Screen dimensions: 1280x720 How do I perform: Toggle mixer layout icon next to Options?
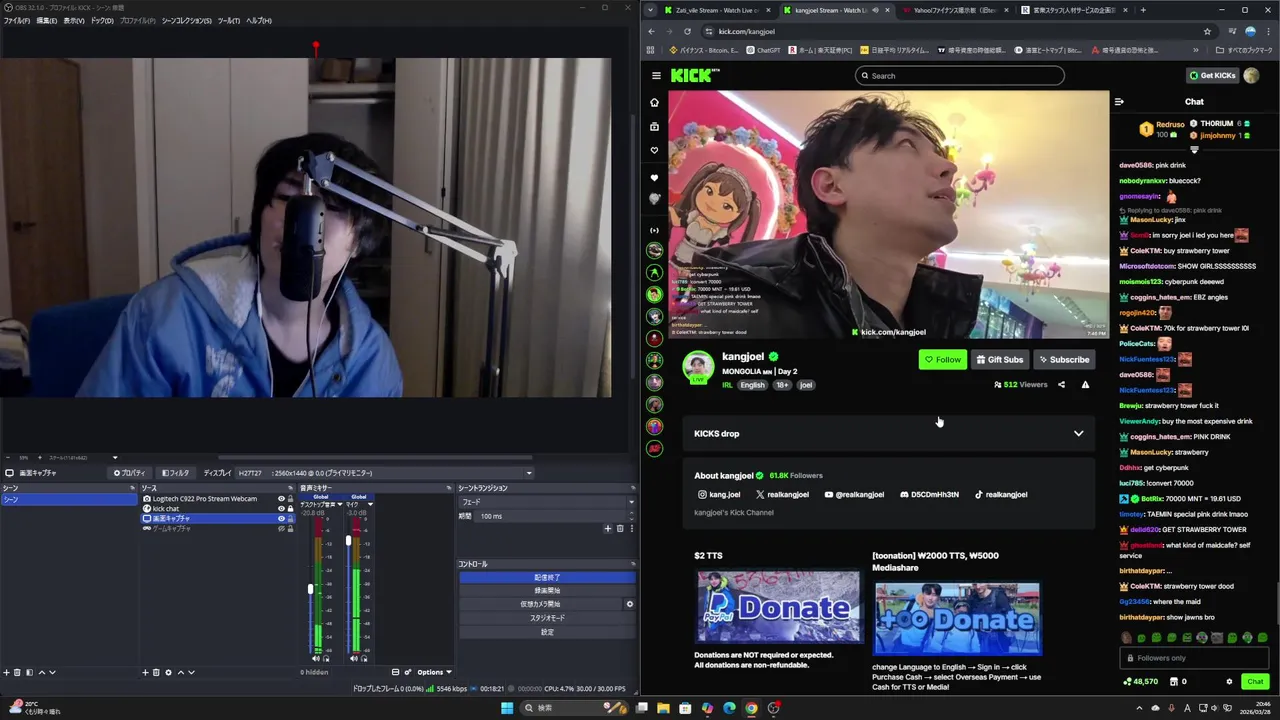pyautogui.click(x=395, y=672)
